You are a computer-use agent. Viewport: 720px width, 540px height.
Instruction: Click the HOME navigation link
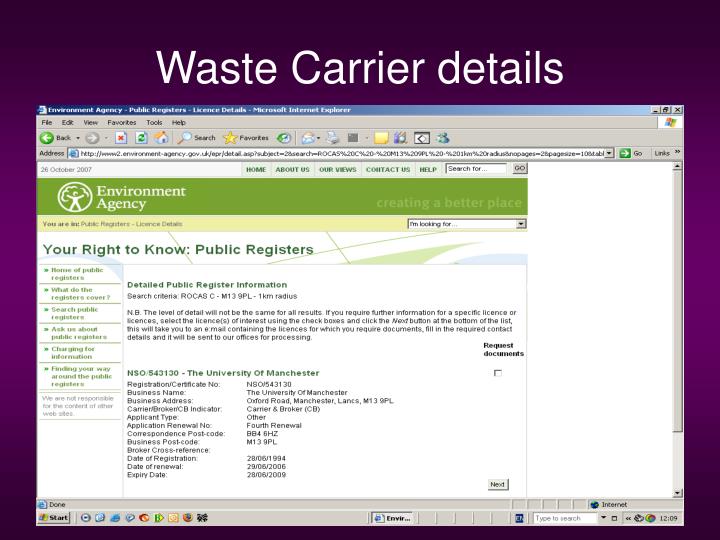[256, 169]
